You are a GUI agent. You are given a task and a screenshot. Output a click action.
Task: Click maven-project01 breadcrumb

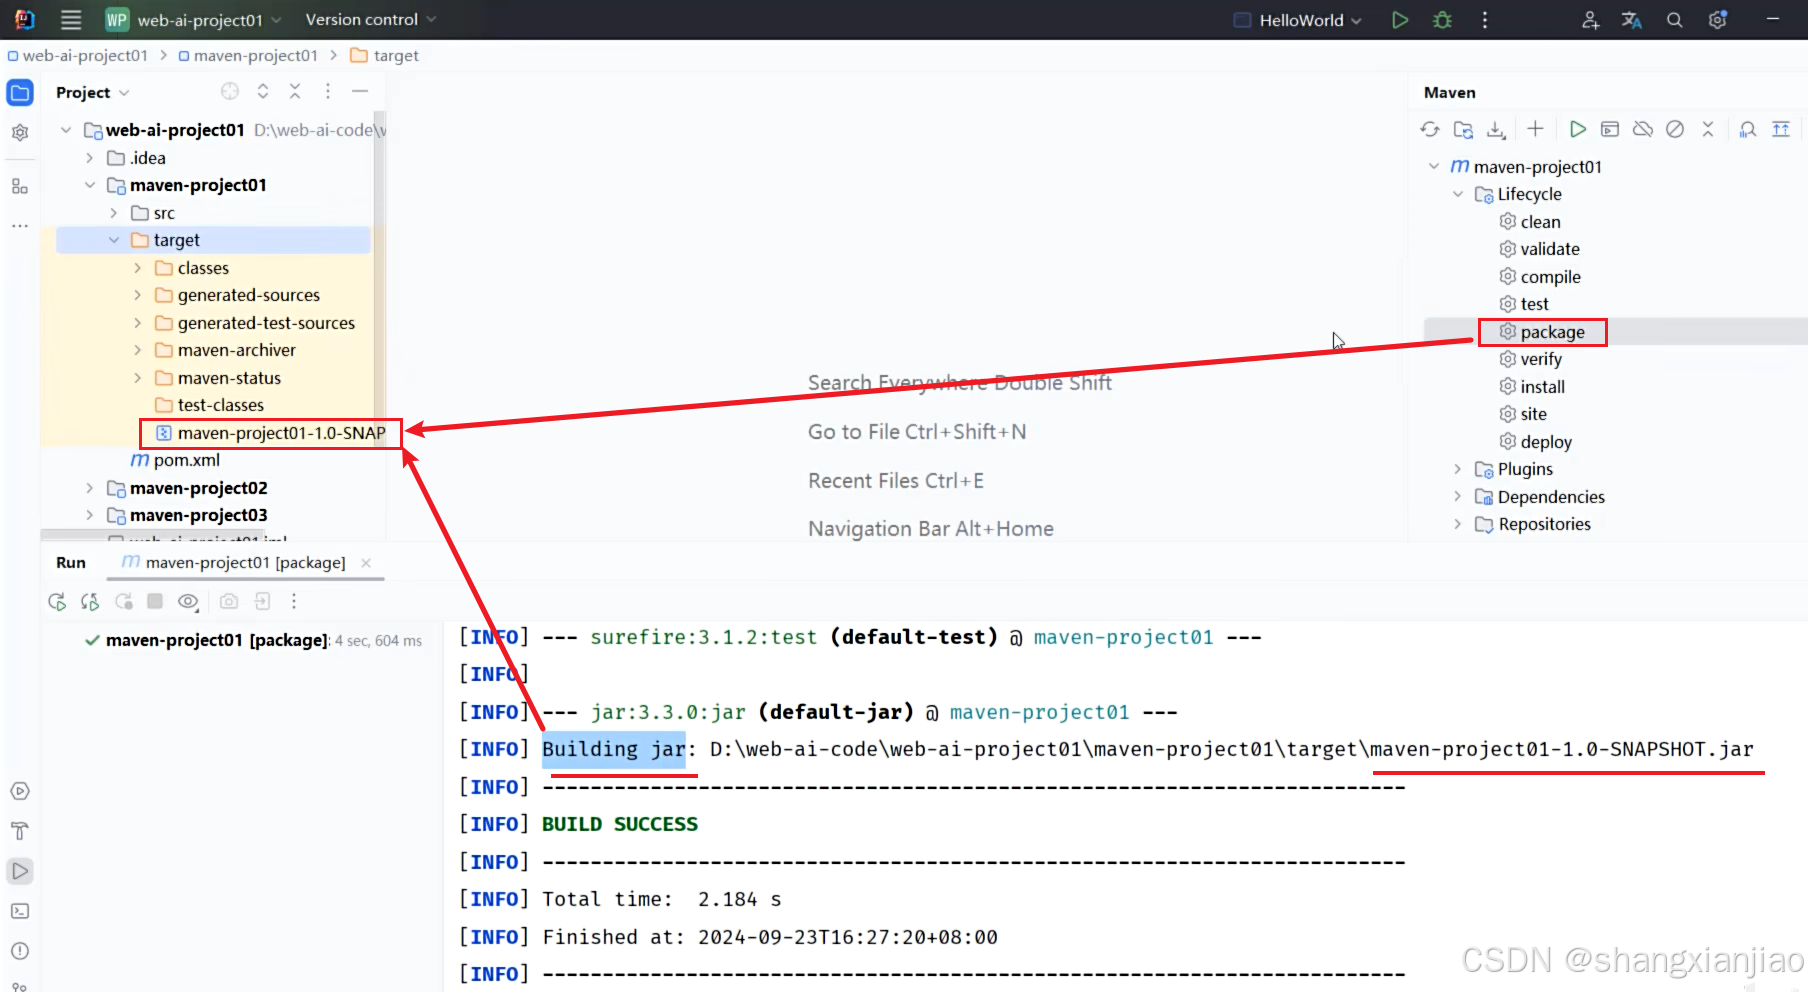[248, 56]
